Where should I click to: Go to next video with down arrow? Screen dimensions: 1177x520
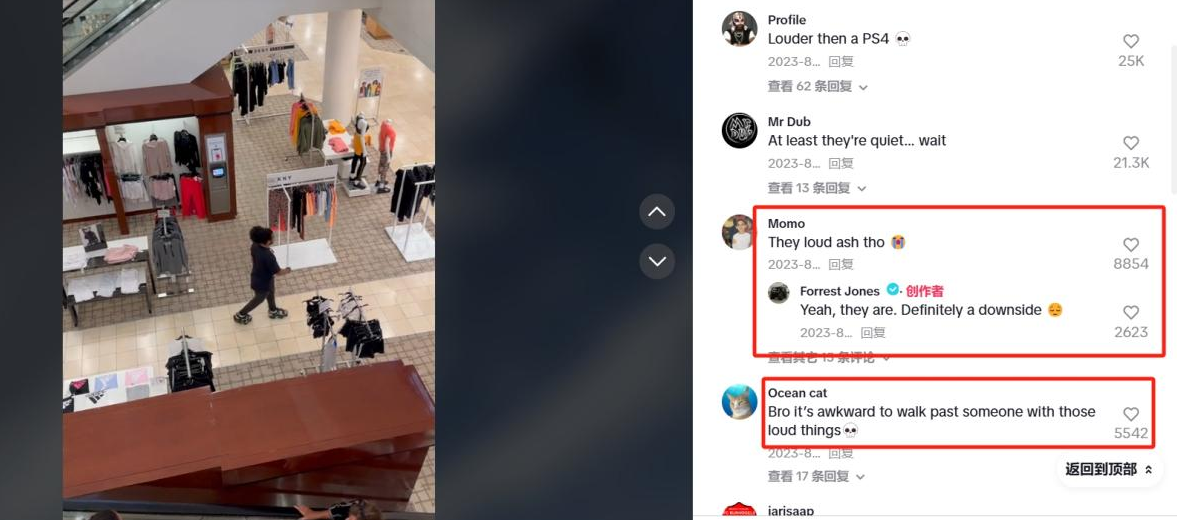(657, 261)
